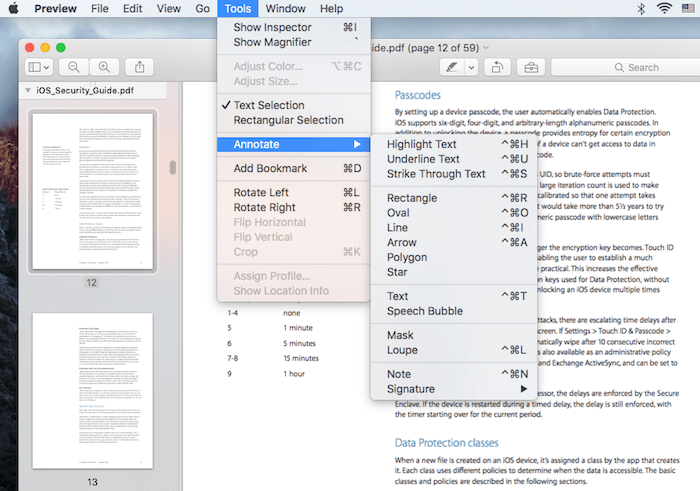Choose Star annotation

click(x=454, y=272)
